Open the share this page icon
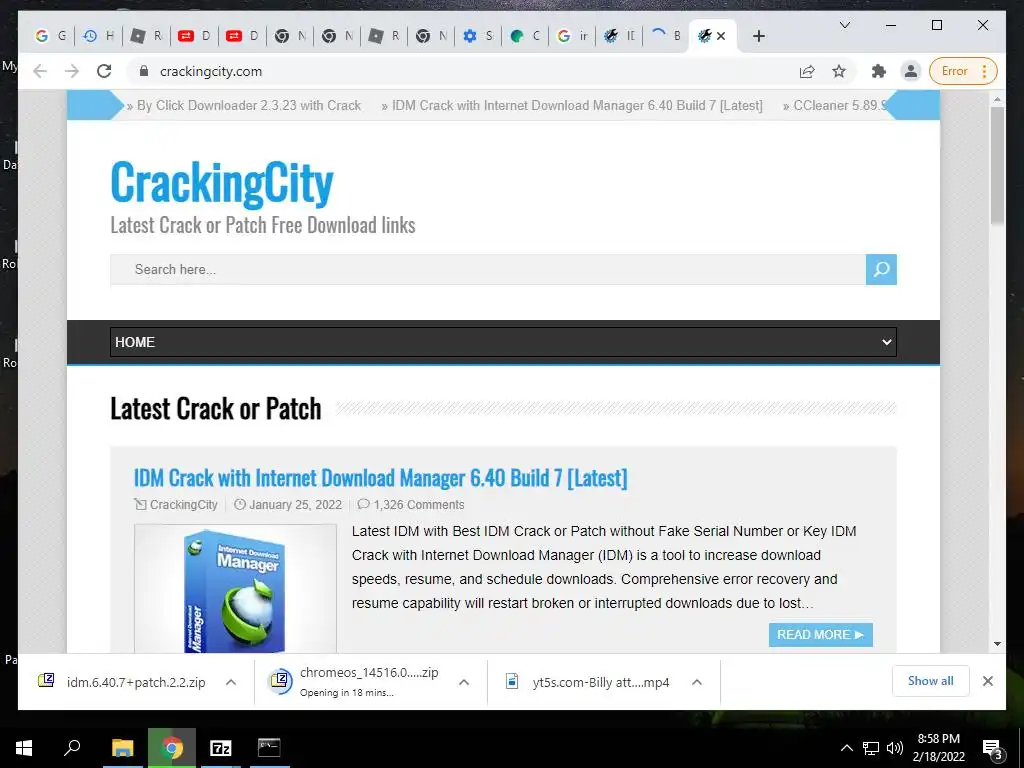 (x=807, y=71)
